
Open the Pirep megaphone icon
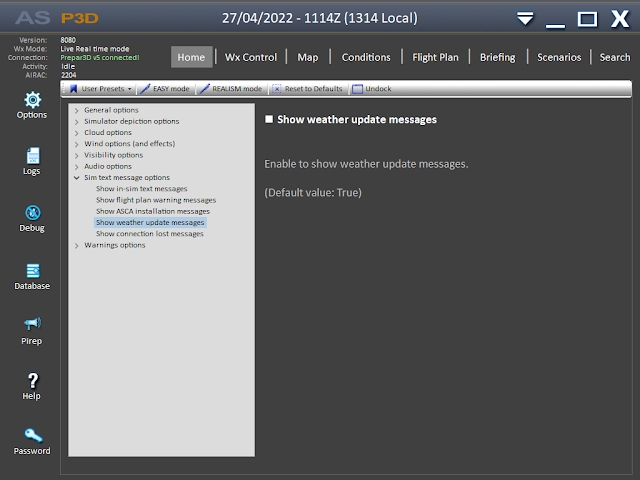31,326
